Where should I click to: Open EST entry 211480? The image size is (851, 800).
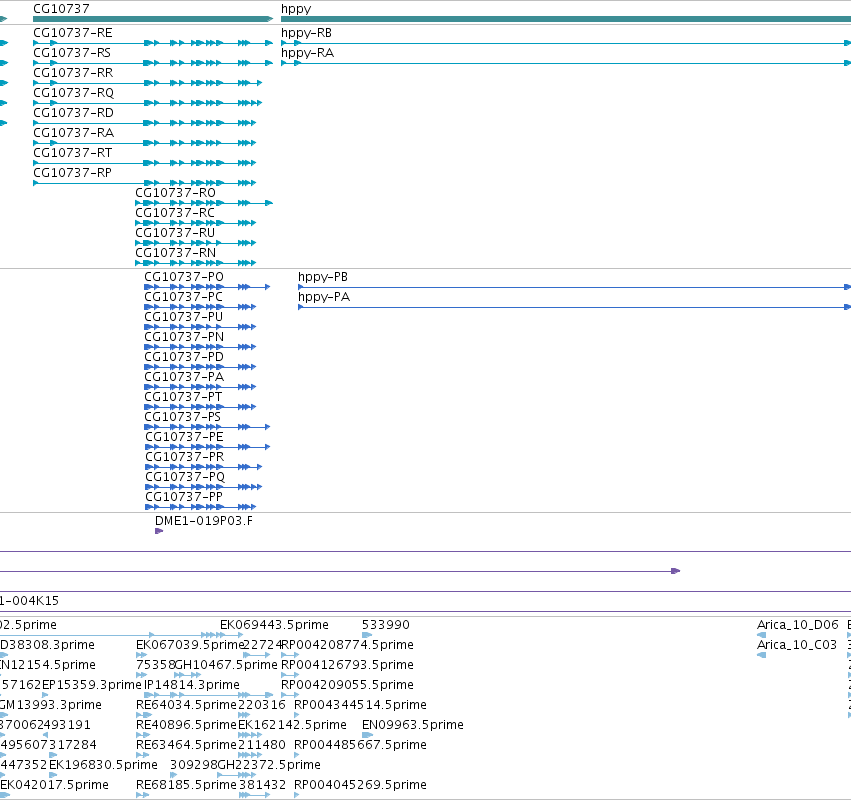click(x=262, y=745)
